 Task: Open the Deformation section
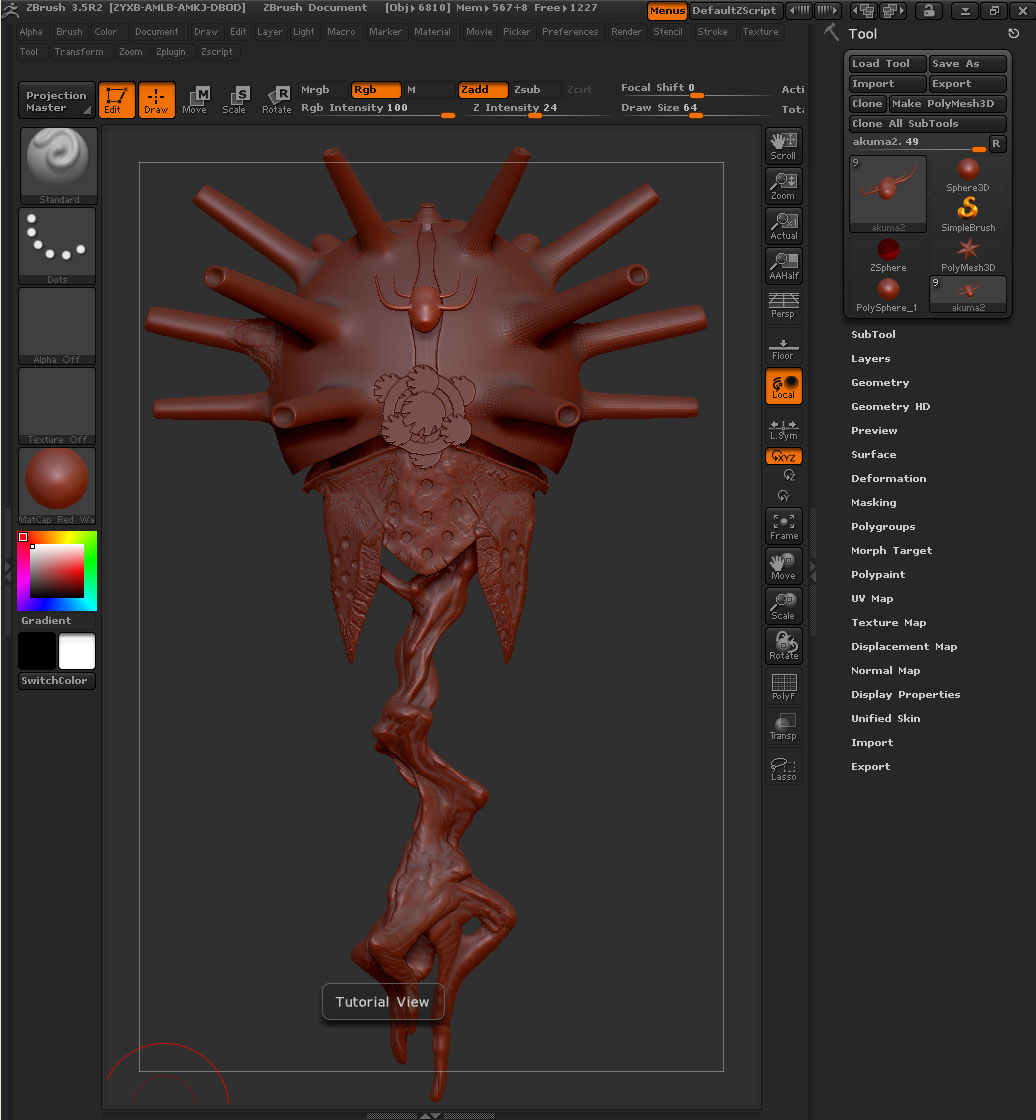pyautogui.click(x=888, y=479)
